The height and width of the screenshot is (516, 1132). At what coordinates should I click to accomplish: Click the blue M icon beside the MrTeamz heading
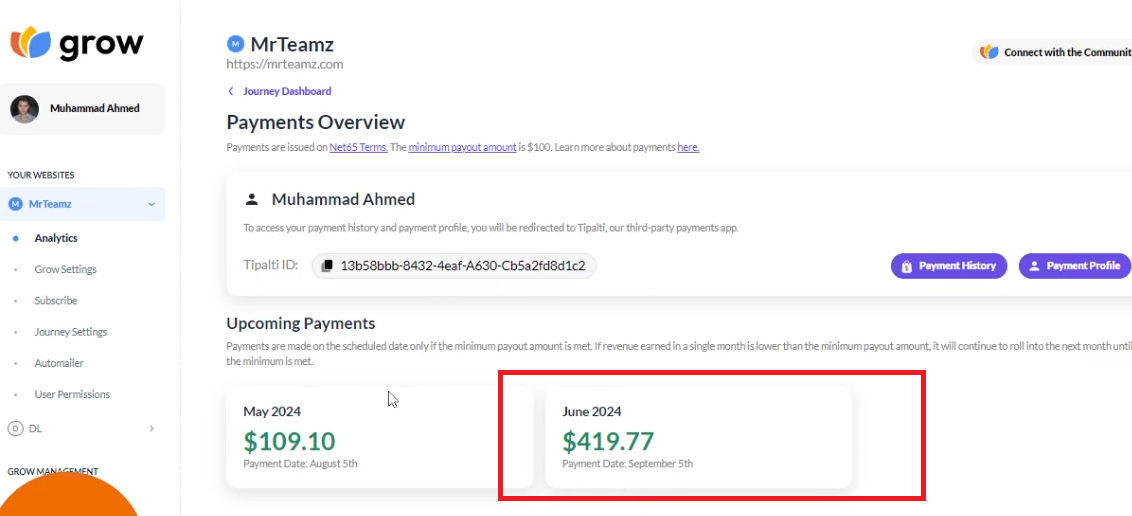[235, 44]
